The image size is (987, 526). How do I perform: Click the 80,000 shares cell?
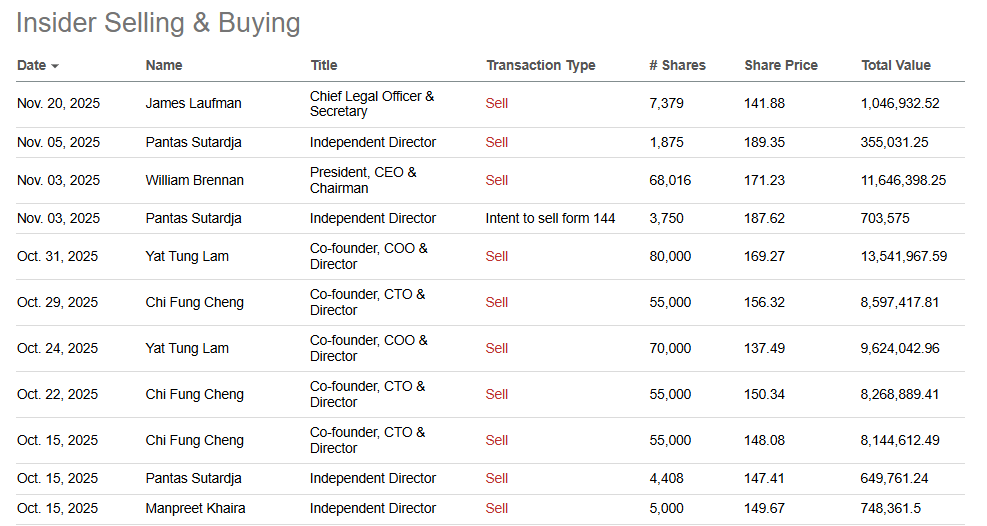pyautogui.click(x=669, y=256)
